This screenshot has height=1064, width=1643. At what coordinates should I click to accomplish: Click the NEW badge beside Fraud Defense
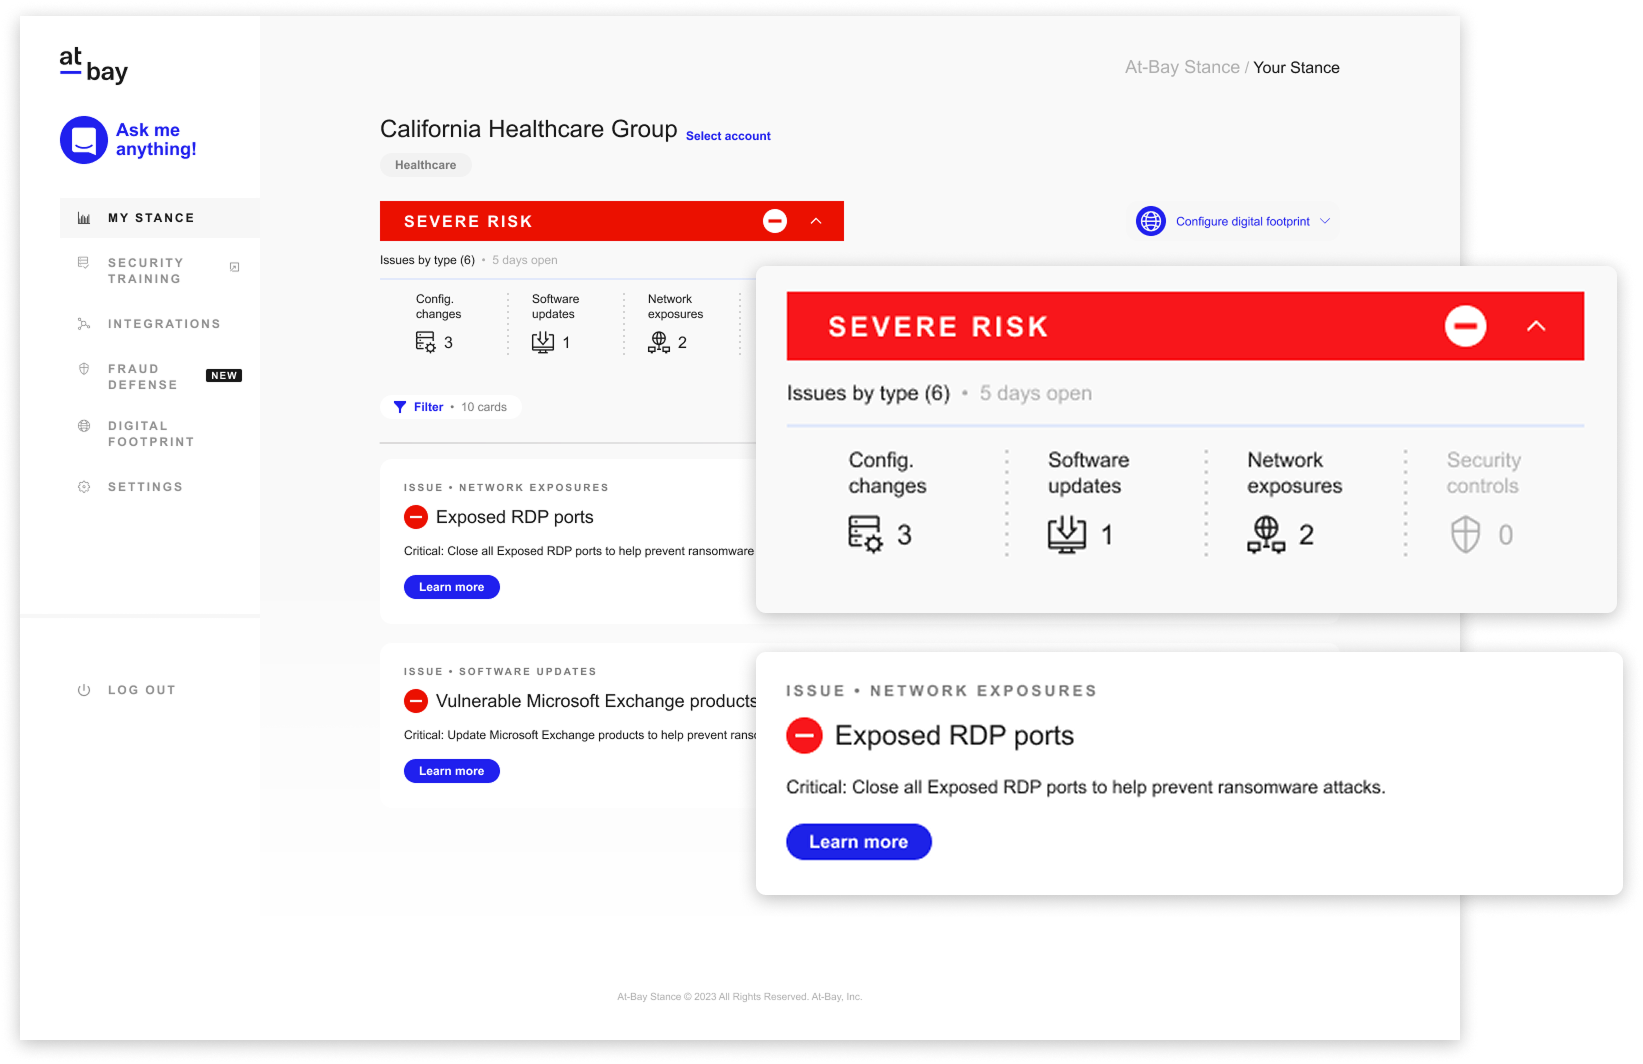coord(224,376)
